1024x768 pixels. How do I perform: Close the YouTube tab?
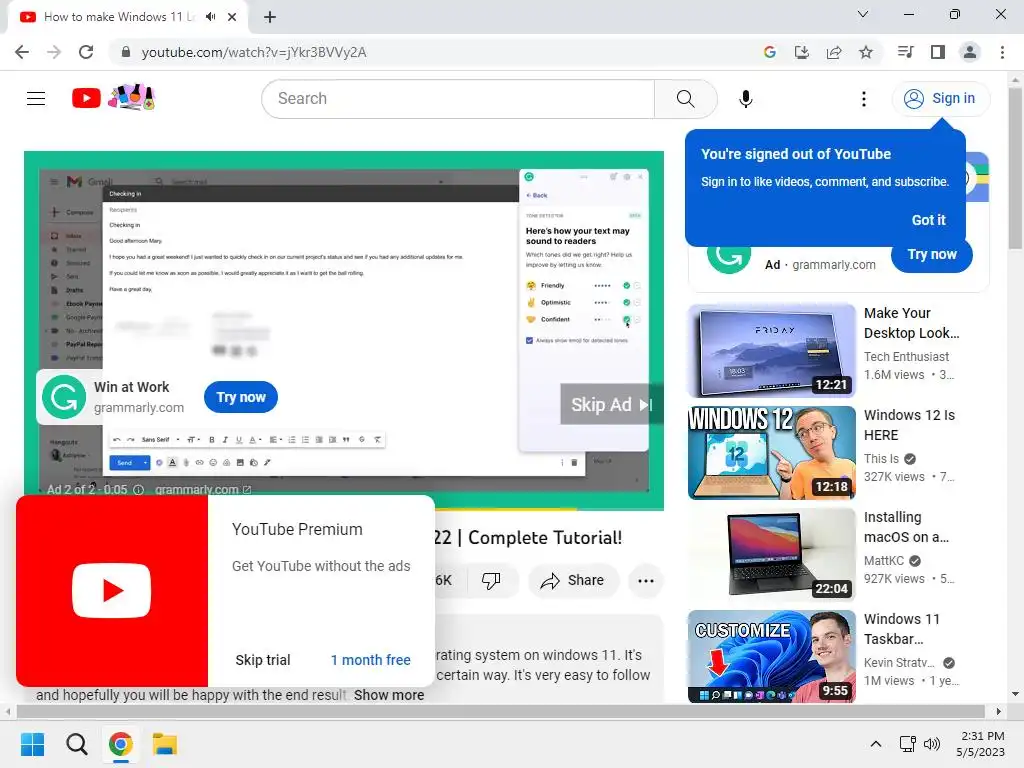pos(232,17)
